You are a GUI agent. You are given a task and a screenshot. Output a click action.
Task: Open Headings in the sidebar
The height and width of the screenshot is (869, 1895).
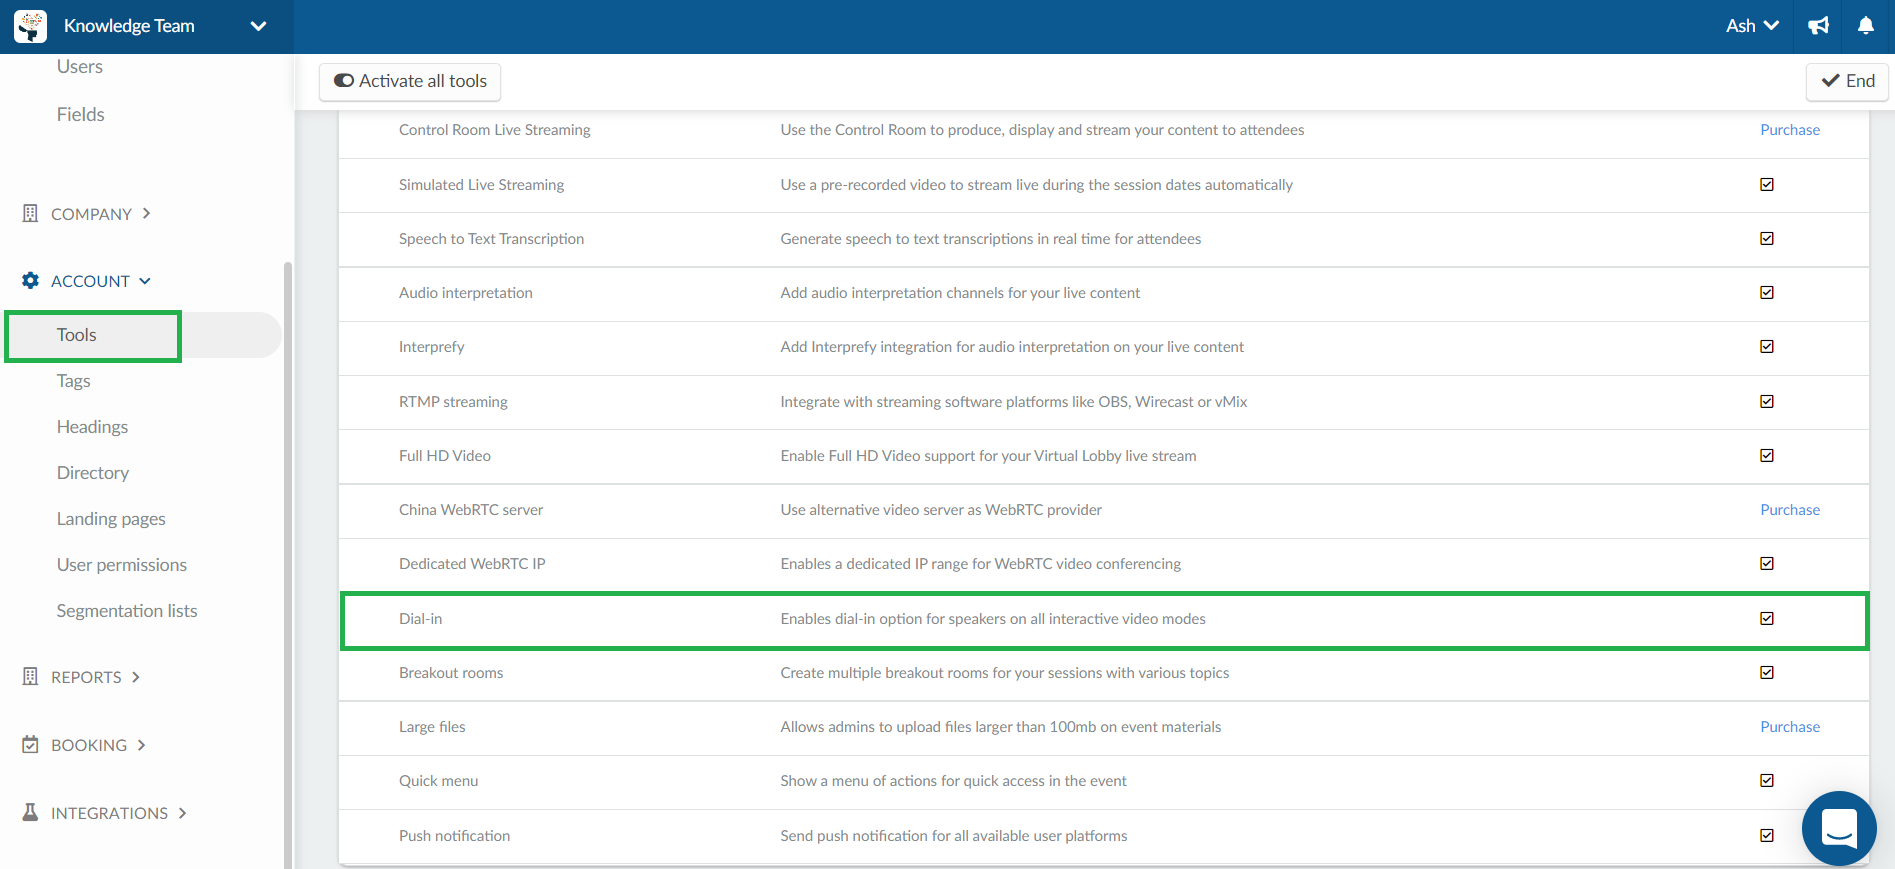pyautogui.click(x=93, y=427)
